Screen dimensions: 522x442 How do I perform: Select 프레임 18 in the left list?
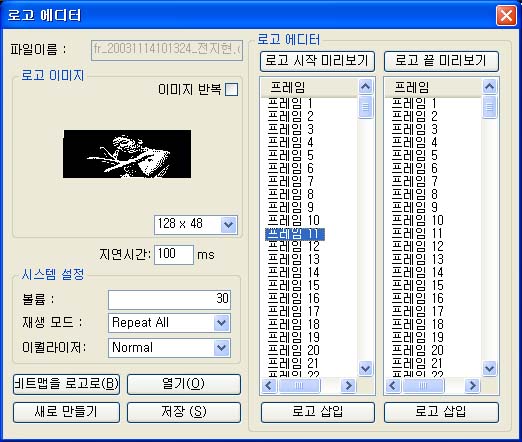pos(294,324)
